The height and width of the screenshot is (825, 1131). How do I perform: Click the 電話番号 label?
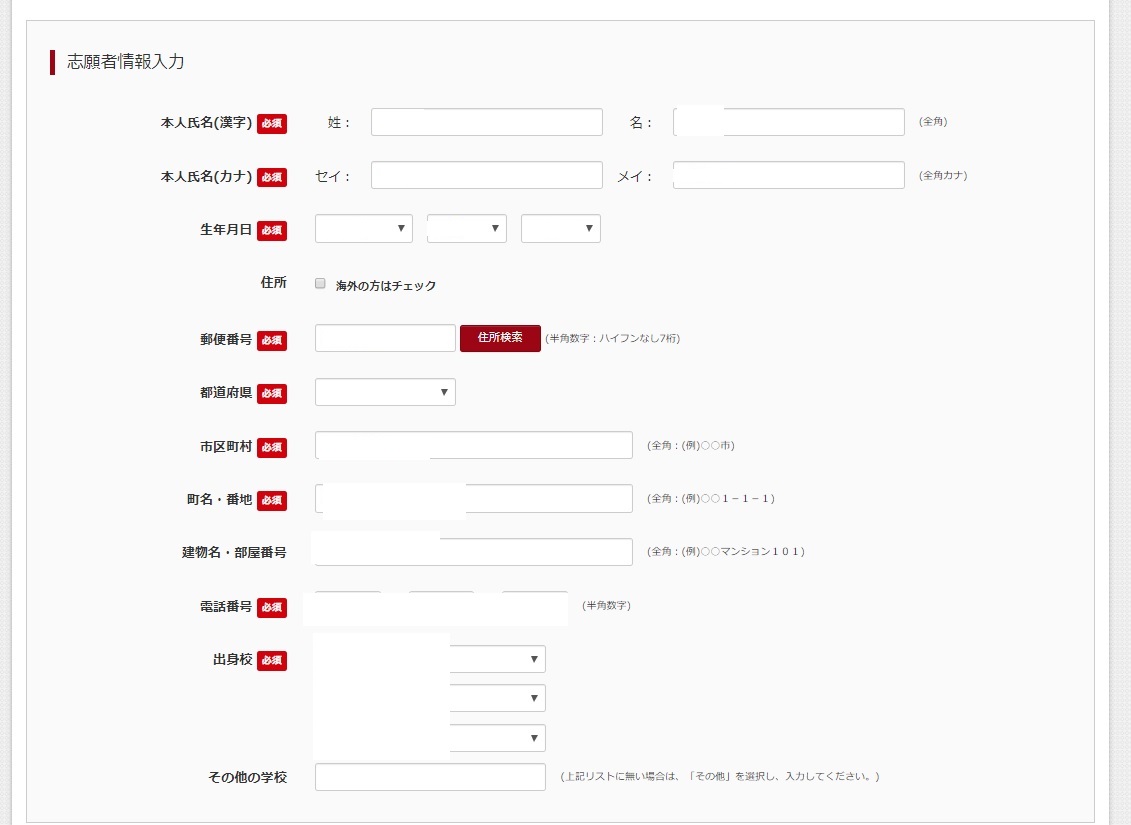pyautogui.click(x=226, y=606)
